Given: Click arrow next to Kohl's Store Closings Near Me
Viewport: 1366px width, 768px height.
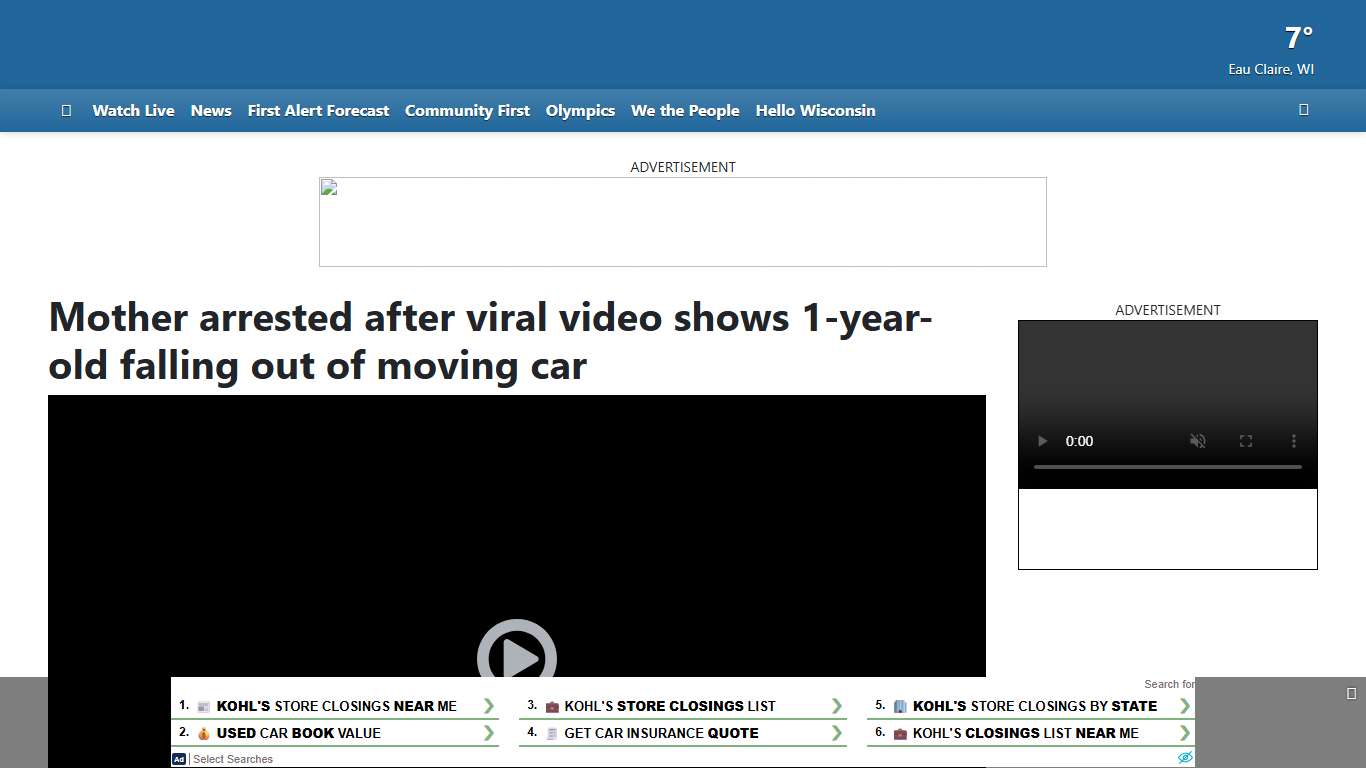Looking at the screenshot, I should [x=488, y=706].
